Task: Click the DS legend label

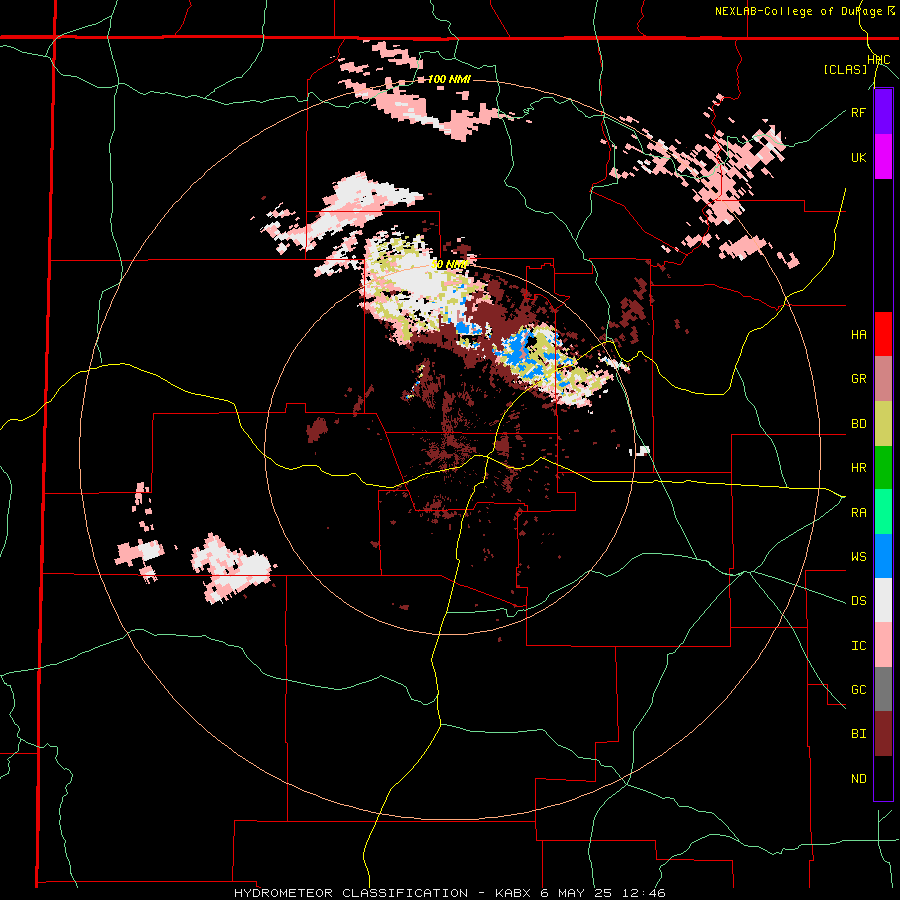Action: (x=859, y=601)
